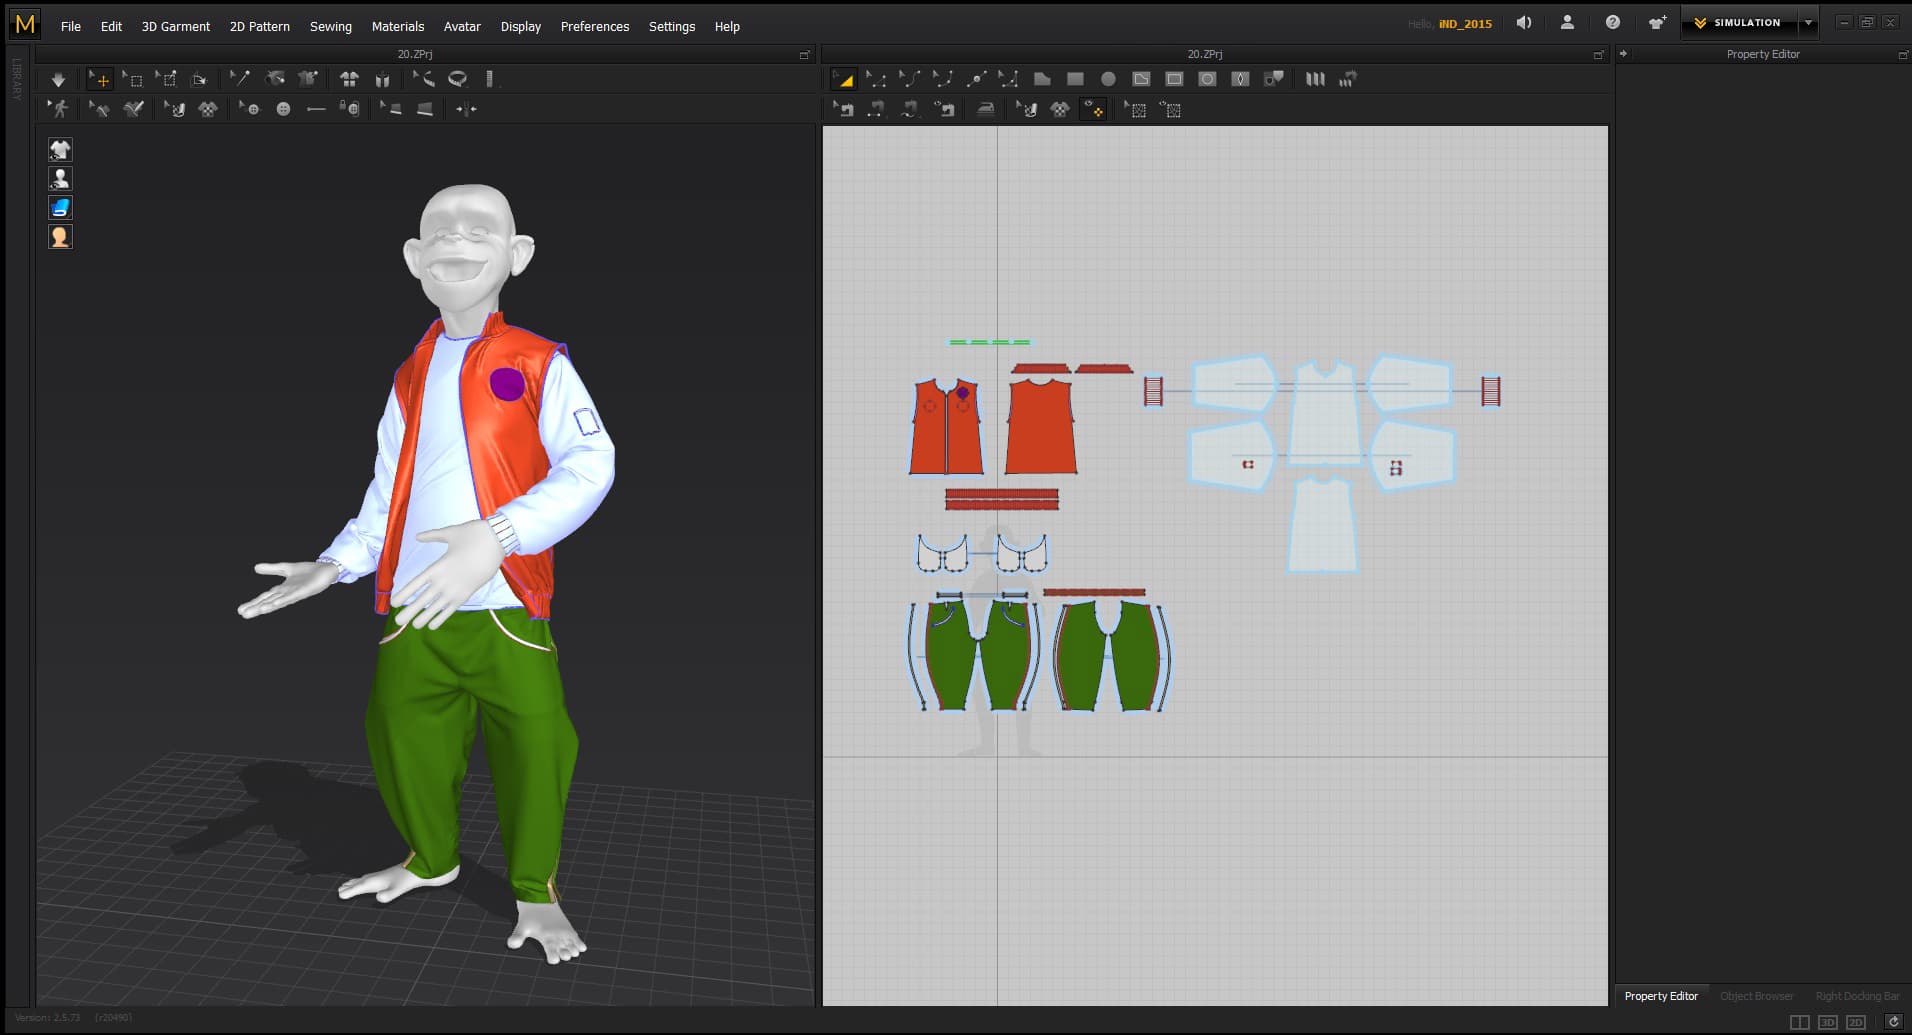Viewport: 1912px width, 1035px height.
Task: Click the Button placement tool
Action: pyautogui.click(x=284, y=109)
